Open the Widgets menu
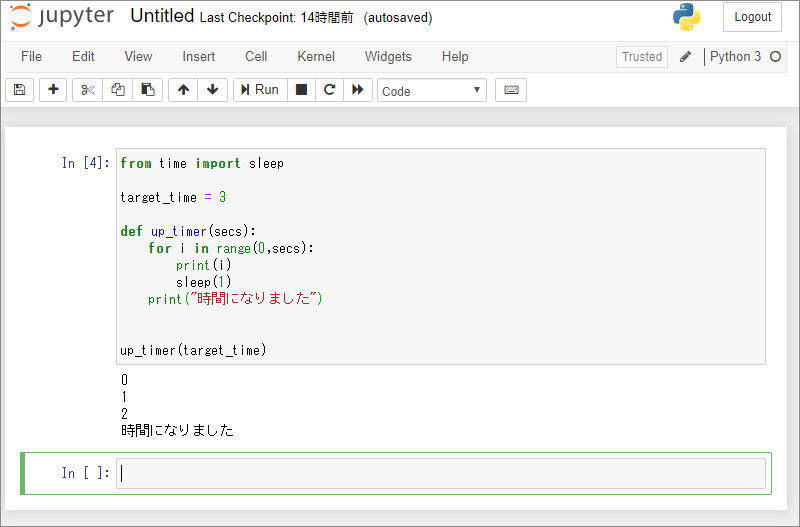 click(388, 57)
